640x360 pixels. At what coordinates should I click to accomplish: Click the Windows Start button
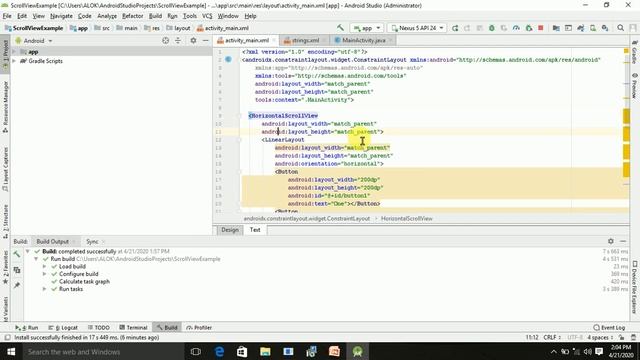pos(11,351)
